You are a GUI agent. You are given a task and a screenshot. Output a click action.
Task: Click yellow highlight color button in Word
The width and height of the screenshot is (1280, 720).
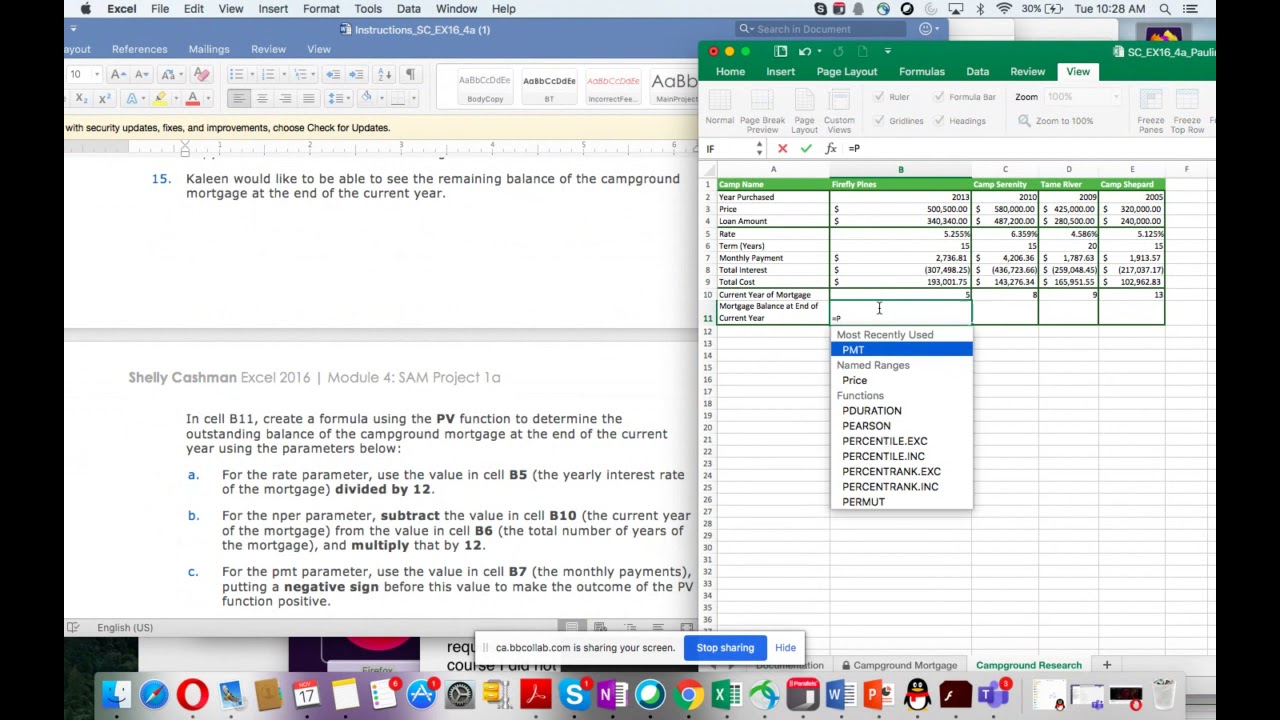[160, 99]
